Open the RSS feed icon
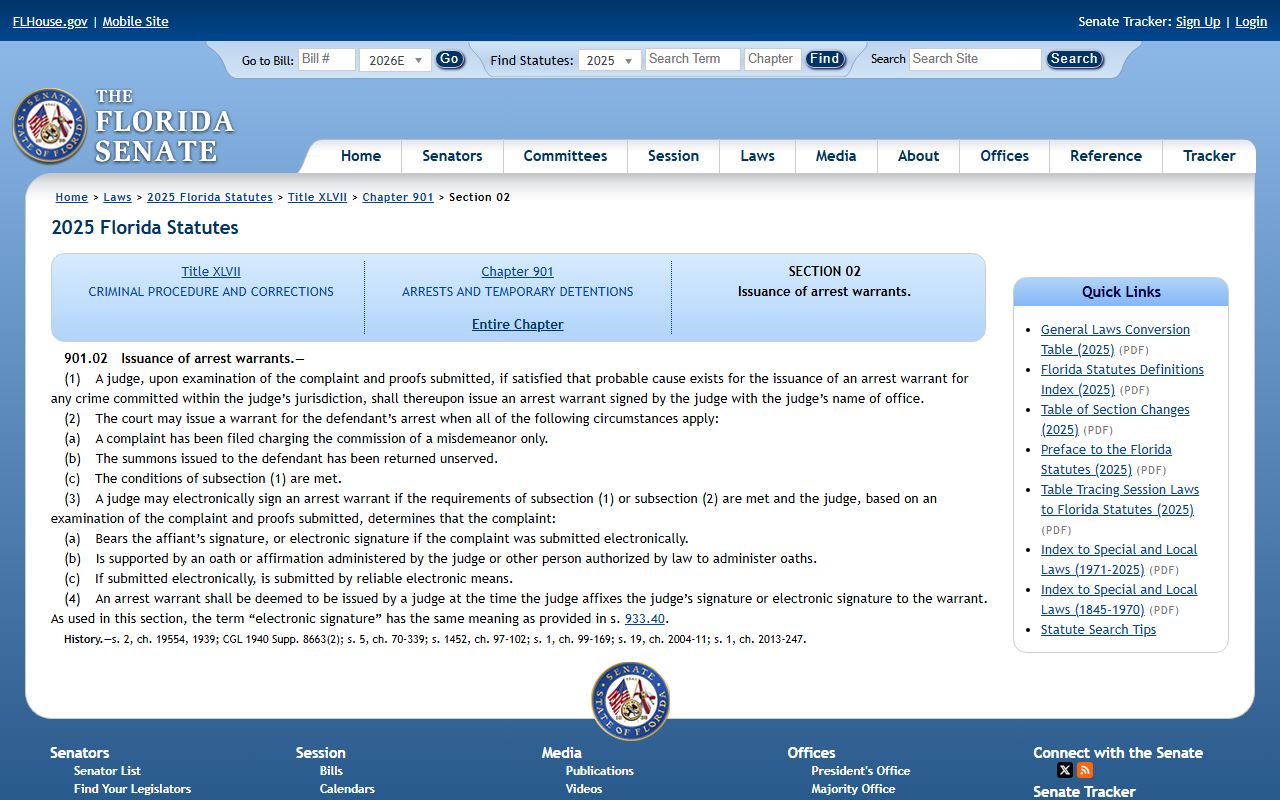This screenshot has height=800, width=1280. pos(1085,770)
